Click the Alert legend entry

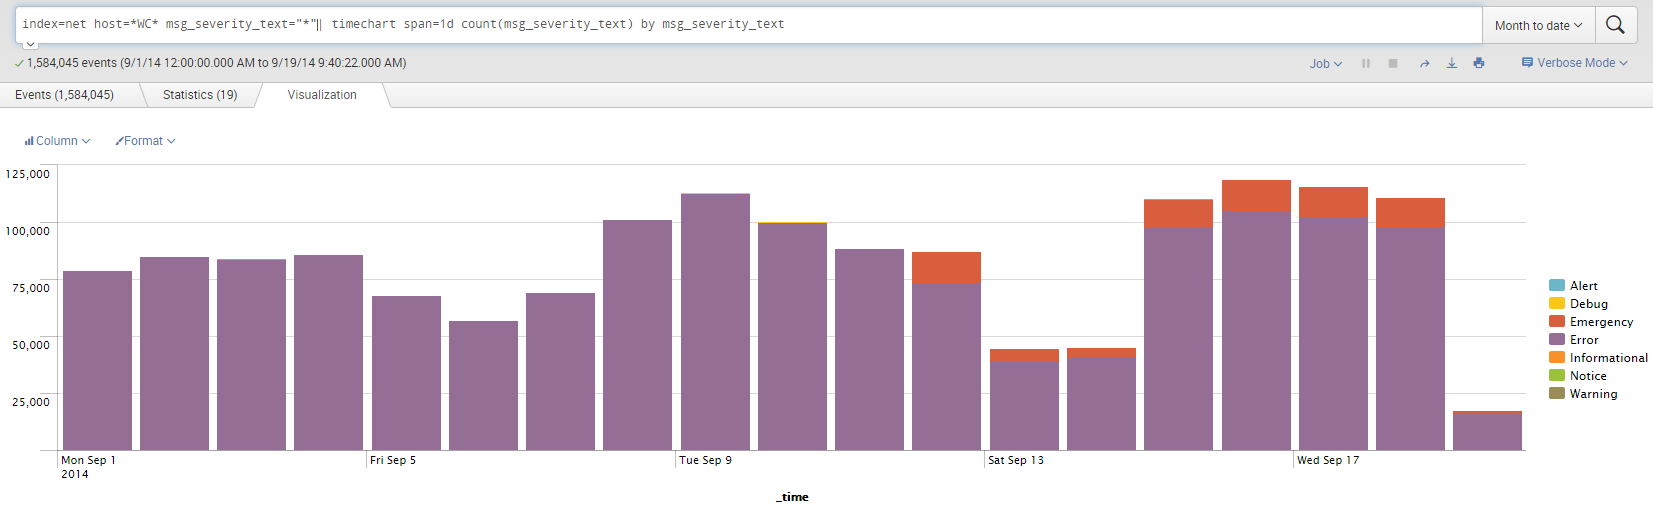click(1583, 286)
